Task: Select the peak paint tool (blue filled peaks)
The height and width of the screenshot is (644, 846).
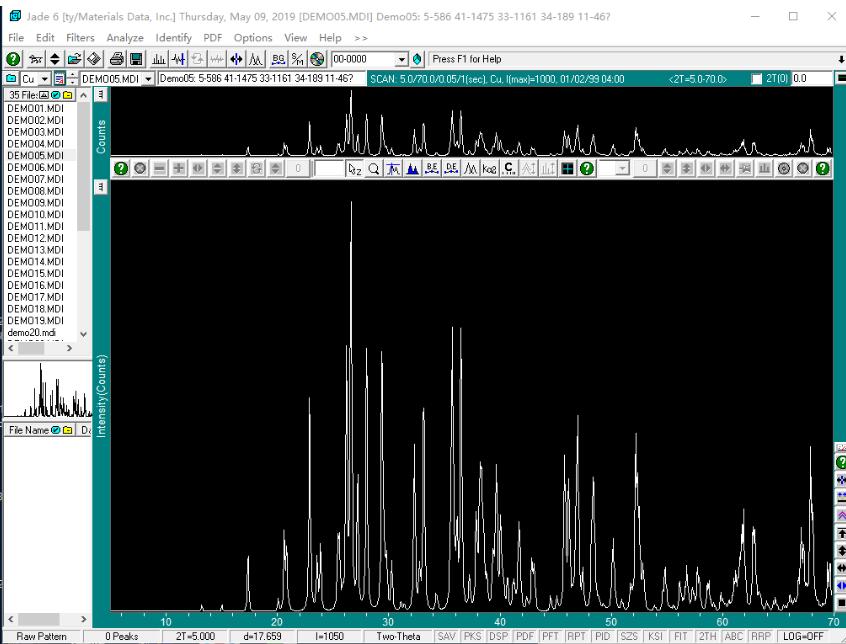Action: [x=413, y=169]
